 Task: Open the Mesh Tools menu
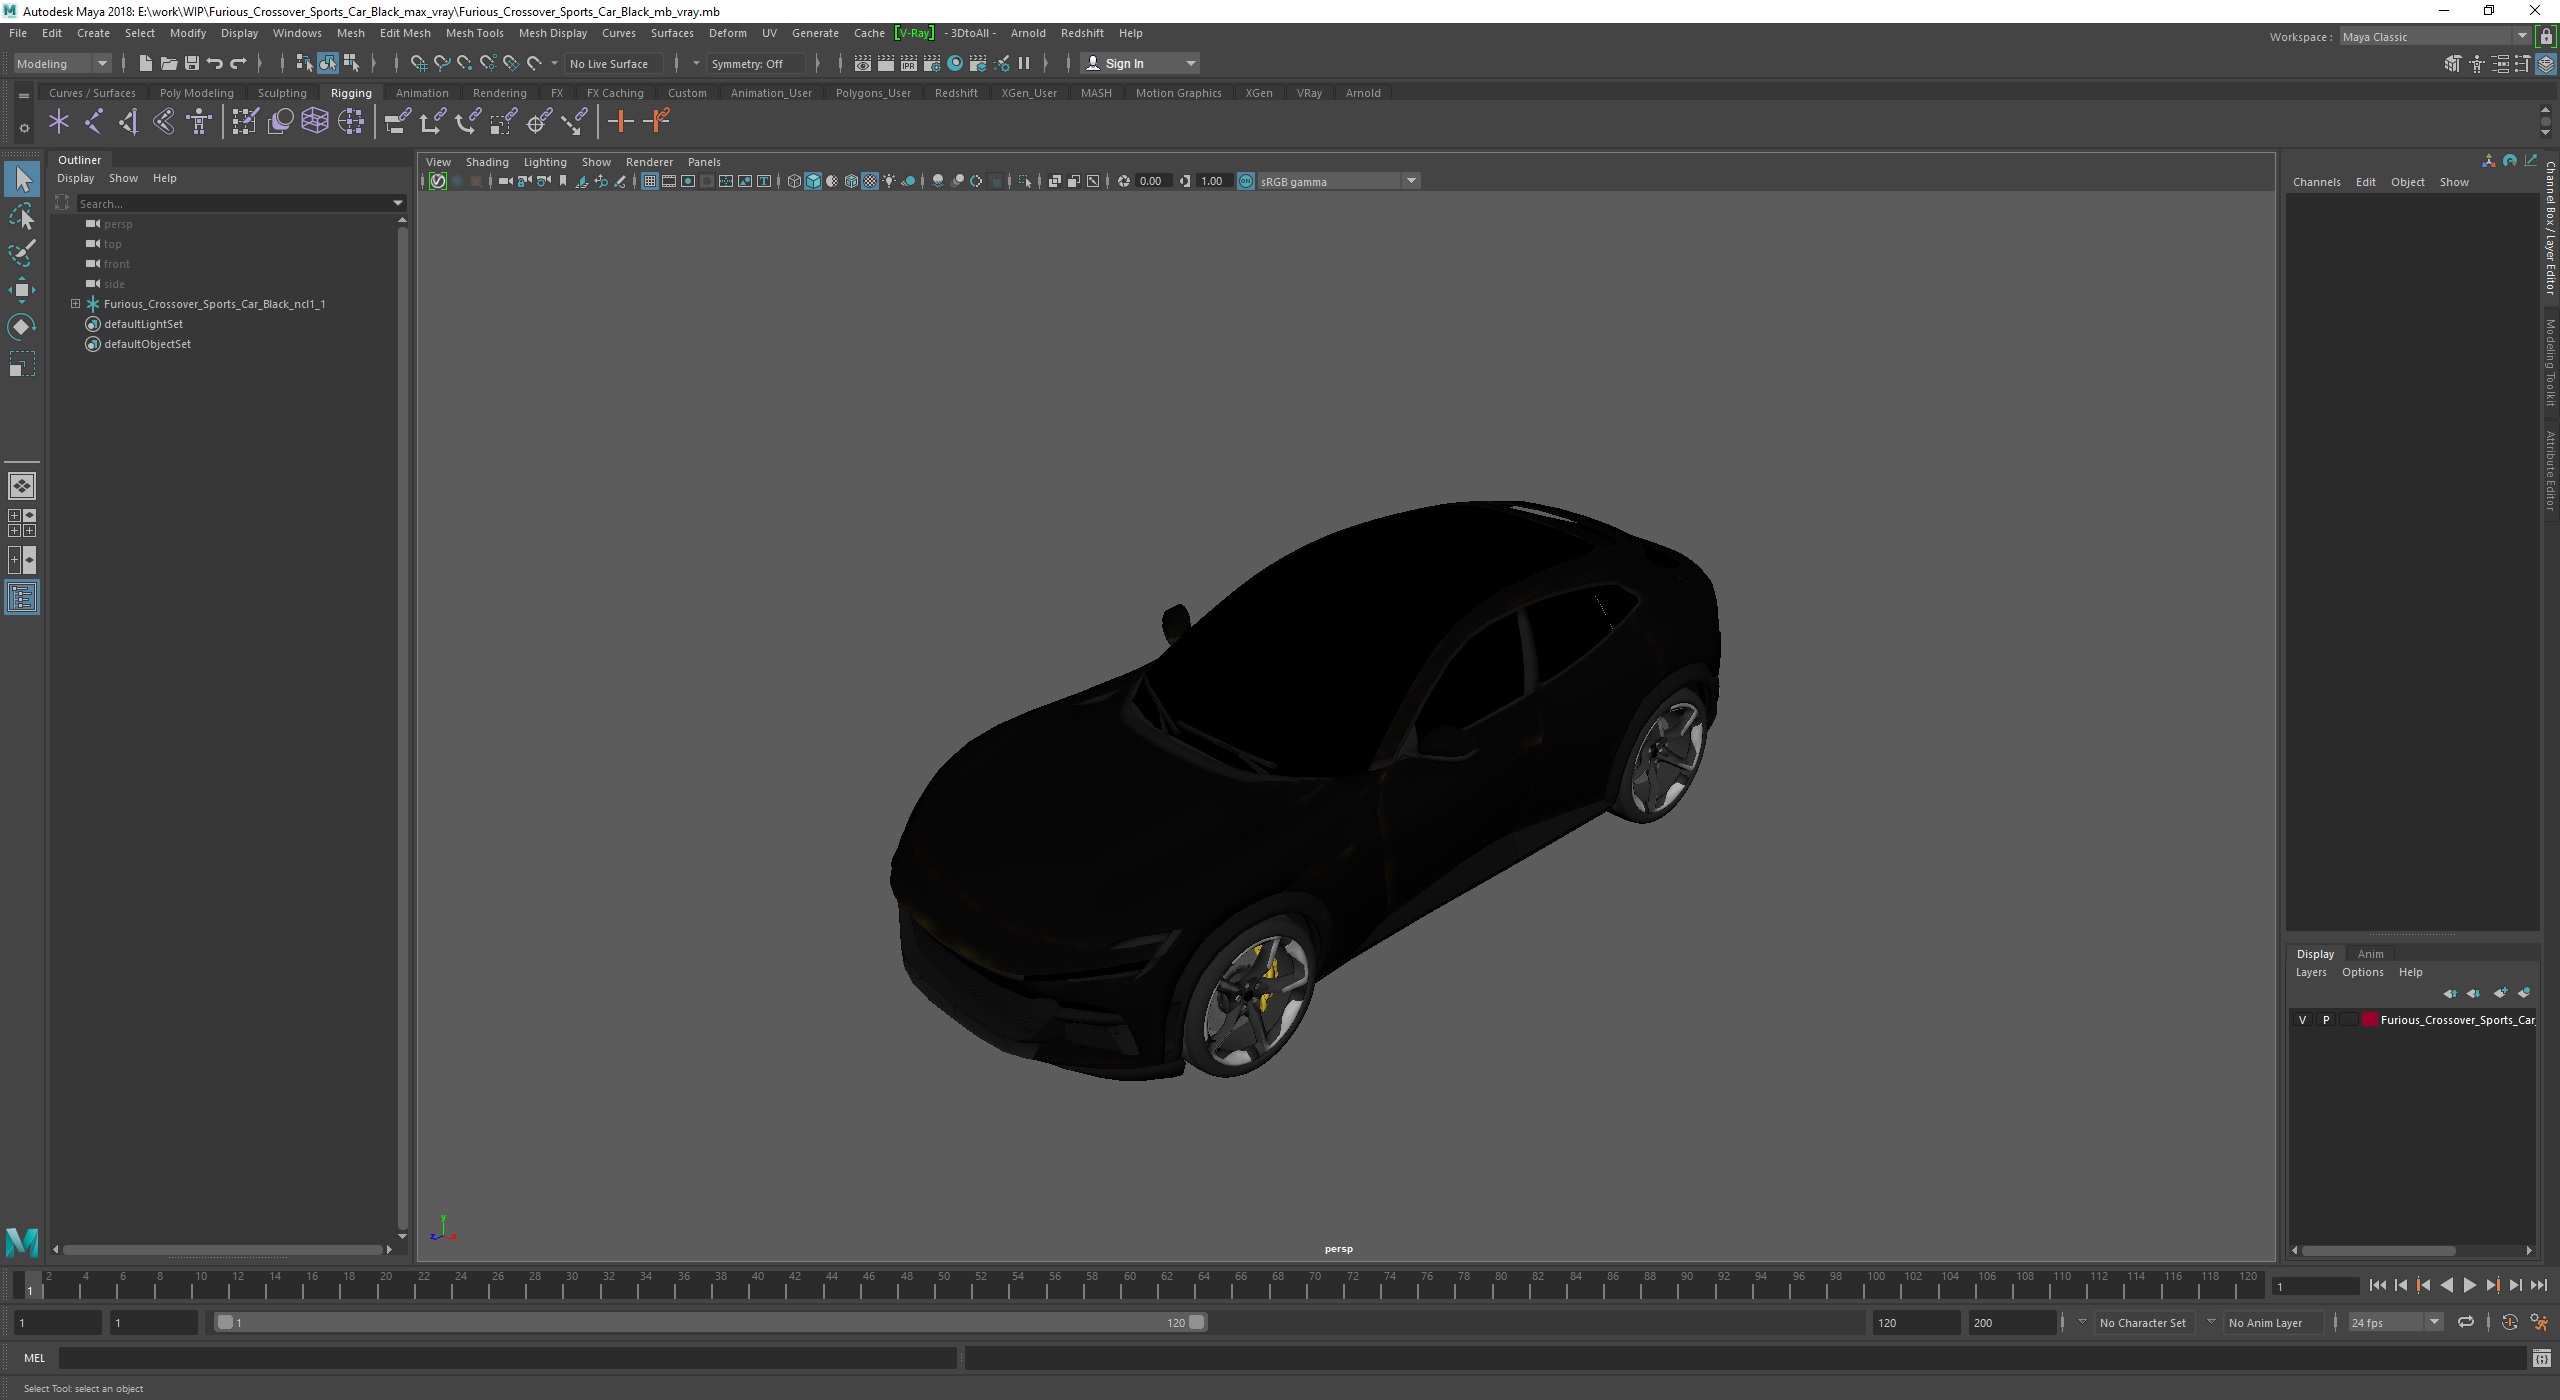click(474, 33)
